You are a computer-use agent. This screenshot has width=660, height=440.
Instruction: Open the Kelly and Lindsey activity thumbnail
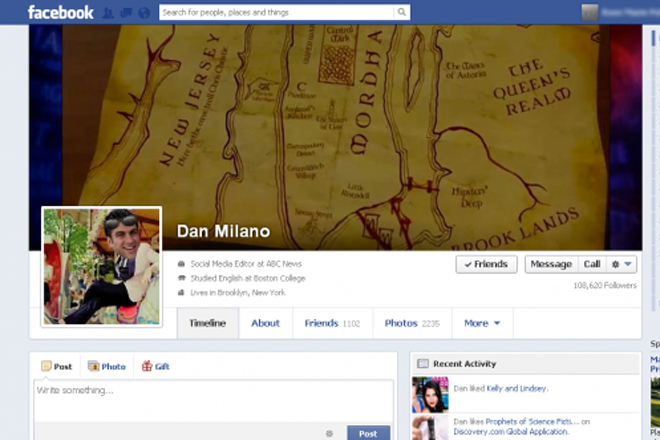[x=430, y=395]
